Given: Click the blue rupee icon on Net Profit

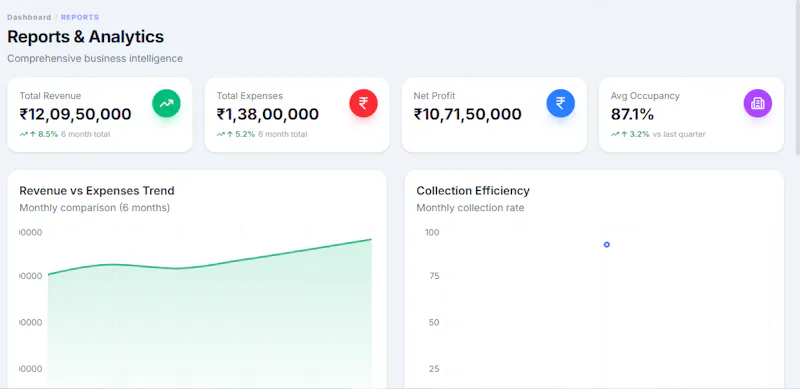Looking at the screenshot, I should (560, 103).
